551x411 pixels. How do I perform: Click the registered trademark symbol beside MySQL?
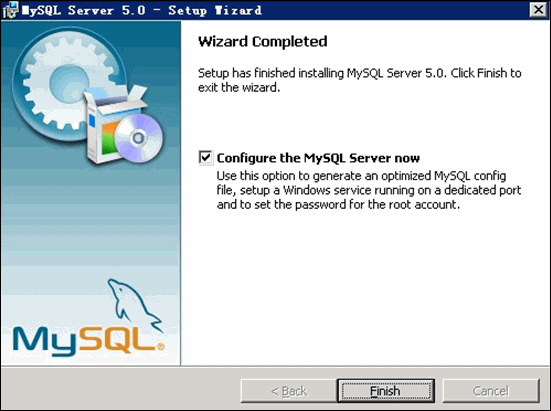(161, 347)
